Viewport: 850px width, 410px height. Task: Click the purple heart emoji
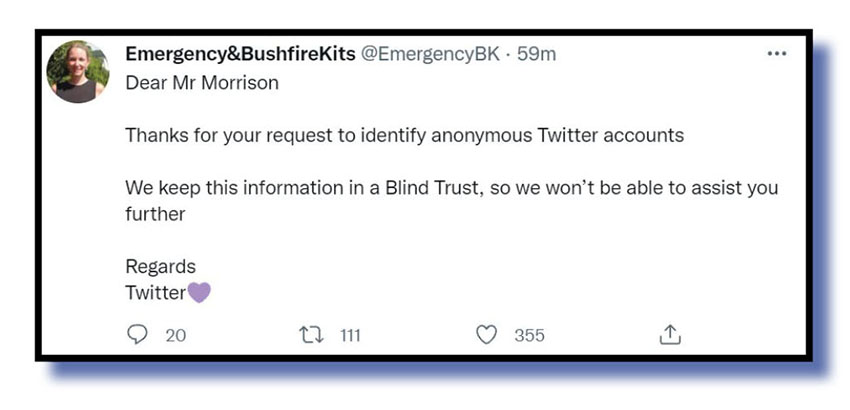[200, 293]
